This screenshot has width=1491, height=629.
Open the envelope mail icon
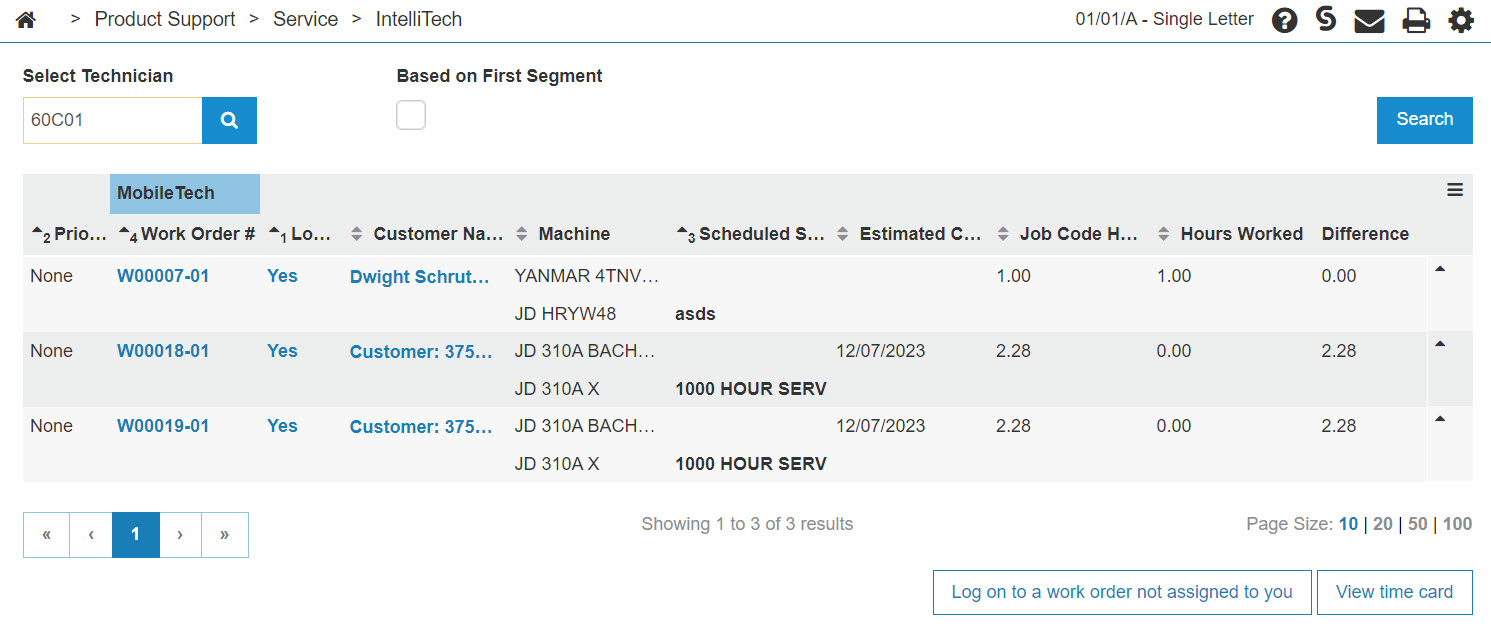(x=1369, y=20)
